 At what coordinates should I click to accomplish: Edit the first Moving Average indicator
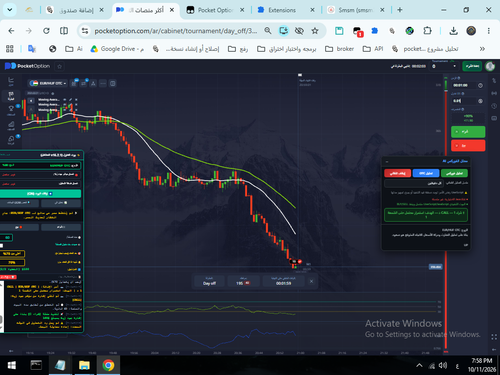tap(70, 100)
